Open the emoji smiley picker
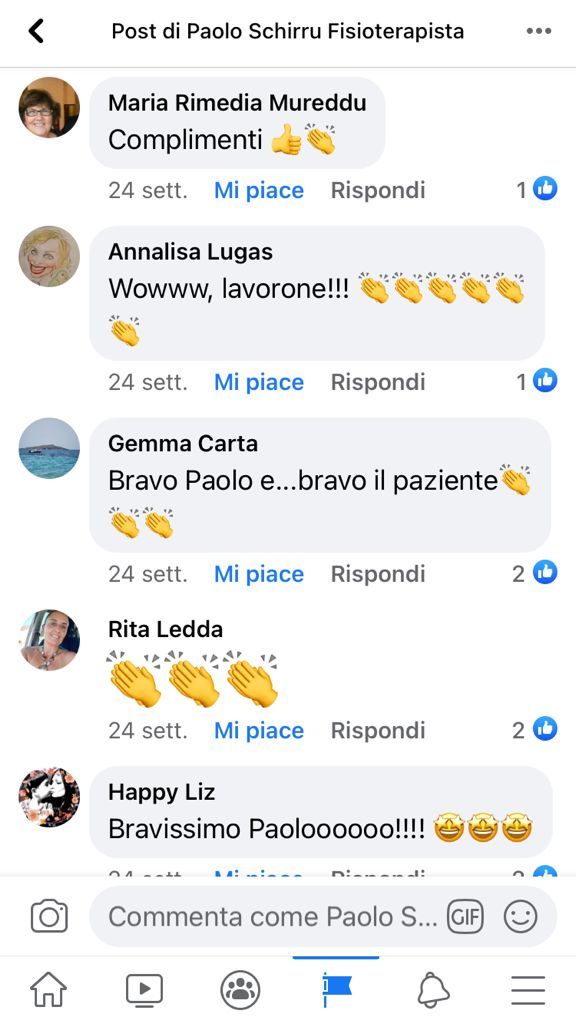This screenshot has width=576, height=1024. (520, 916)
